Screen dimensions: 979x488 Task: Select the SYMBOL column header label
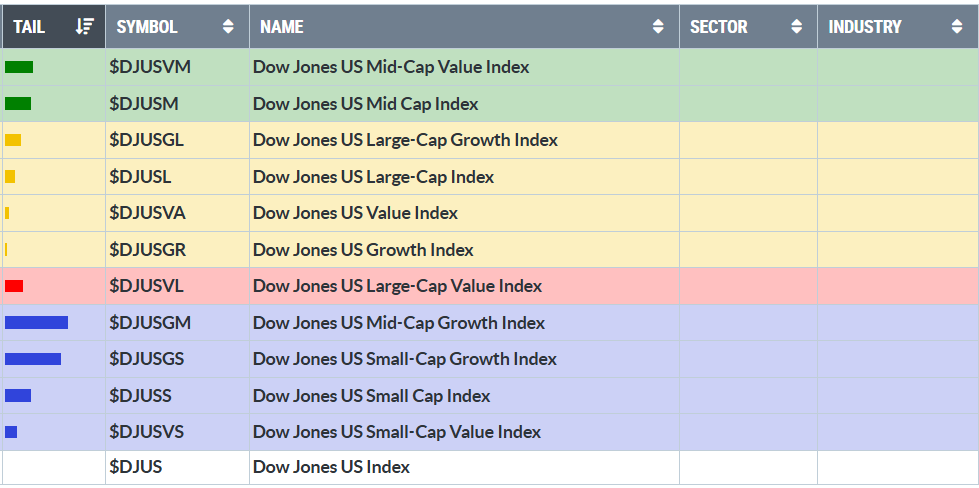tap(147, 27)
